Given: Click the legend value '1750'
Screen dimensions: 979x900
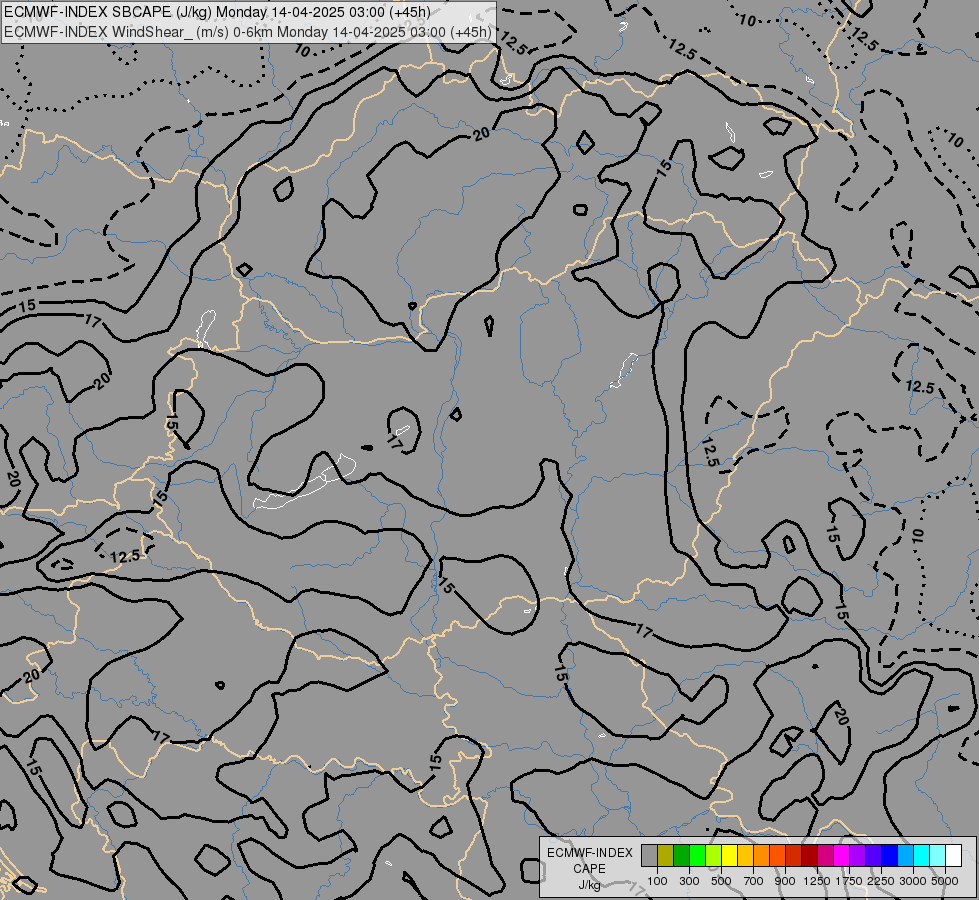Looking at the screenshot, I should point(849,881).
